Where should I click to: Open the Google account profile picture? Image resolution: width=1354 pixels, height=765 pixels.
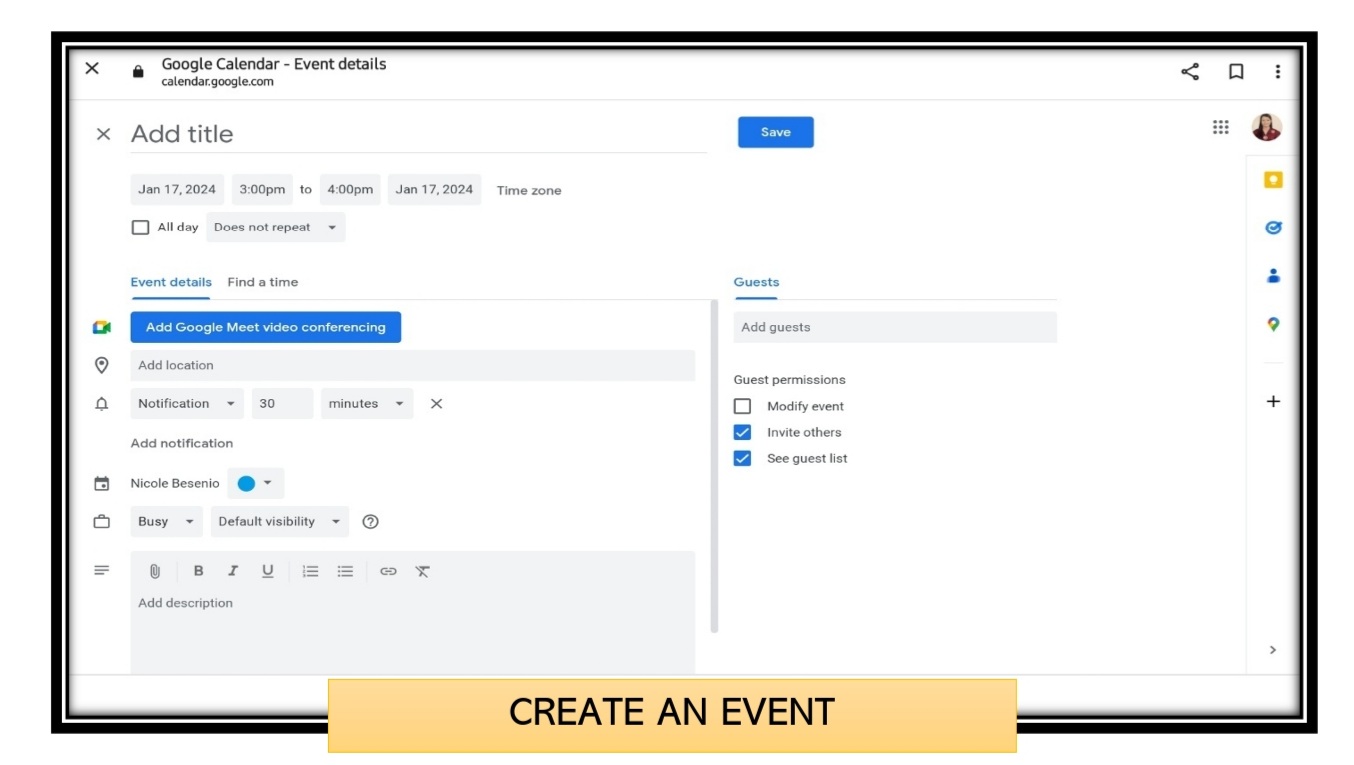[x=1266, y=127]
